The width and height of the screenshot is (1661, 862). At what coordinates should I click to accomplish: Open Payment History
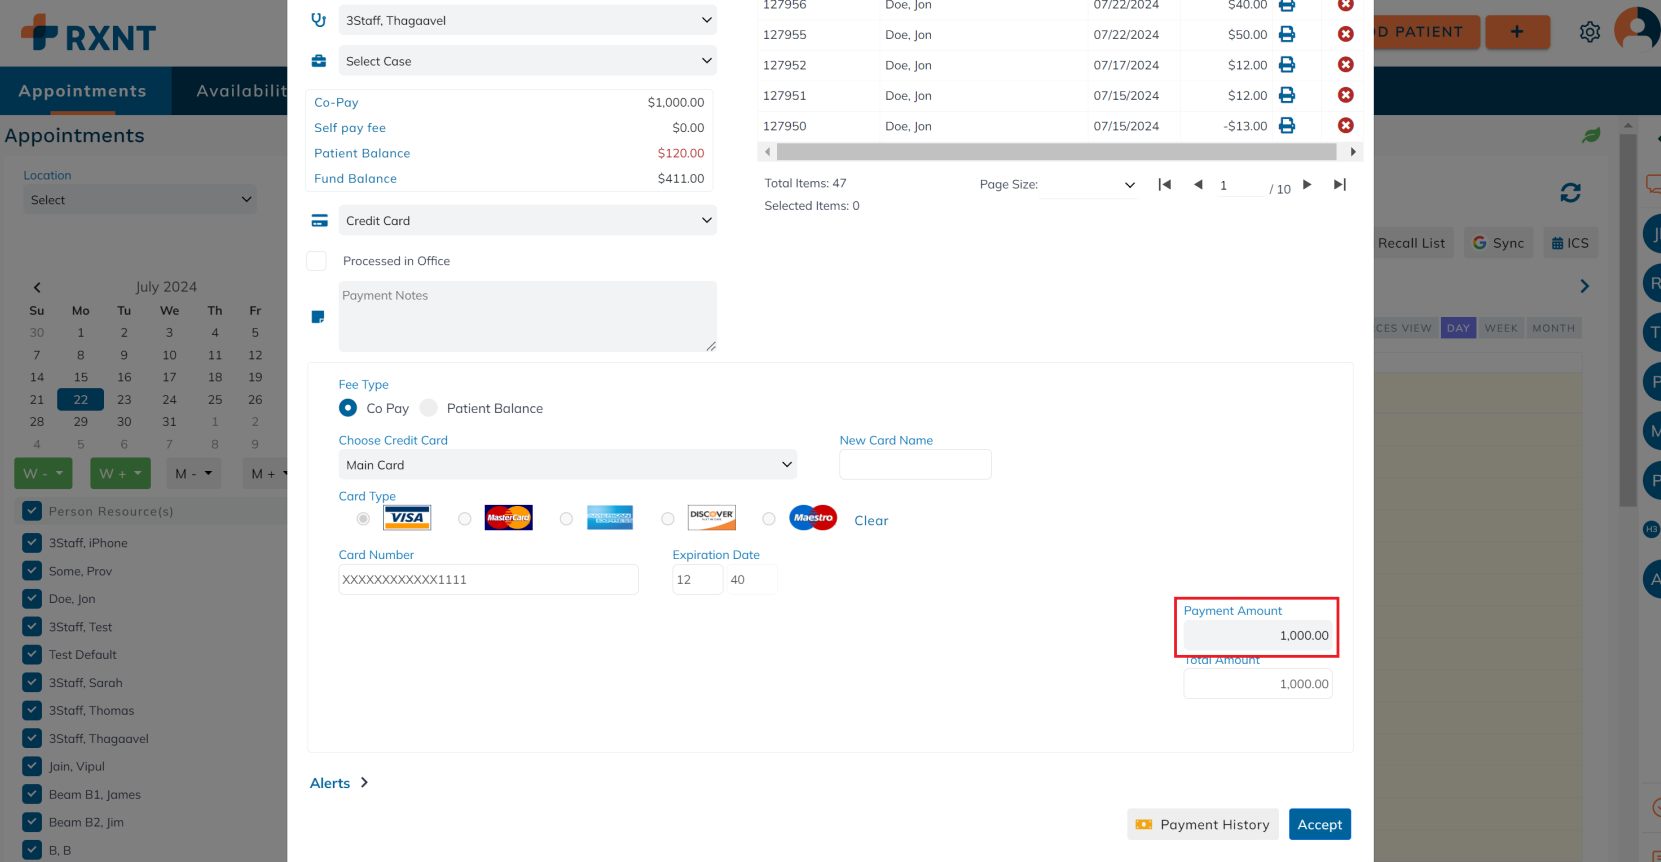click(1202, 825)
